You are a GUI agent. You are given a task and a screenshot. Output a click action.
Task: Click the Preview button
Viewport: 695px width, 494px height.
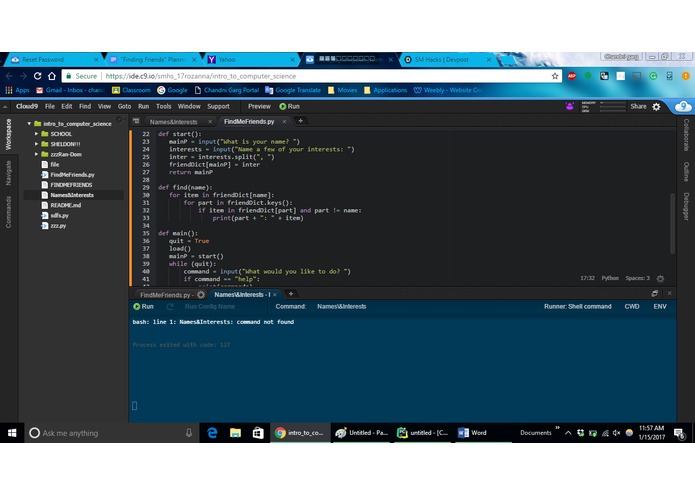pos(259,106)
